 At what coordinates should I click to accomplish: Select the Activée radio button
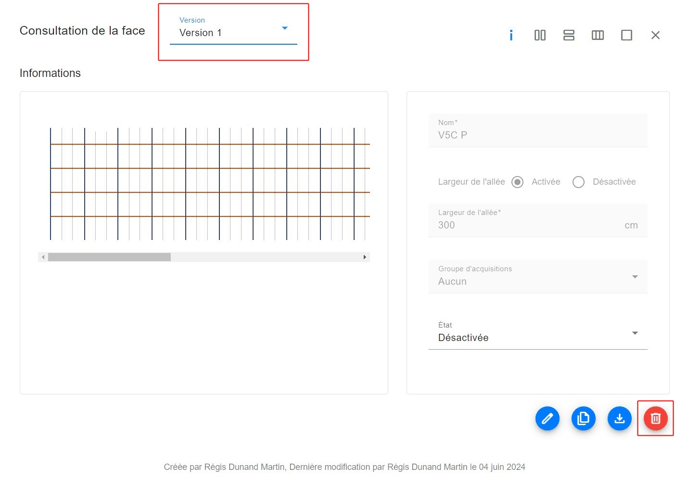coord(518,182)
